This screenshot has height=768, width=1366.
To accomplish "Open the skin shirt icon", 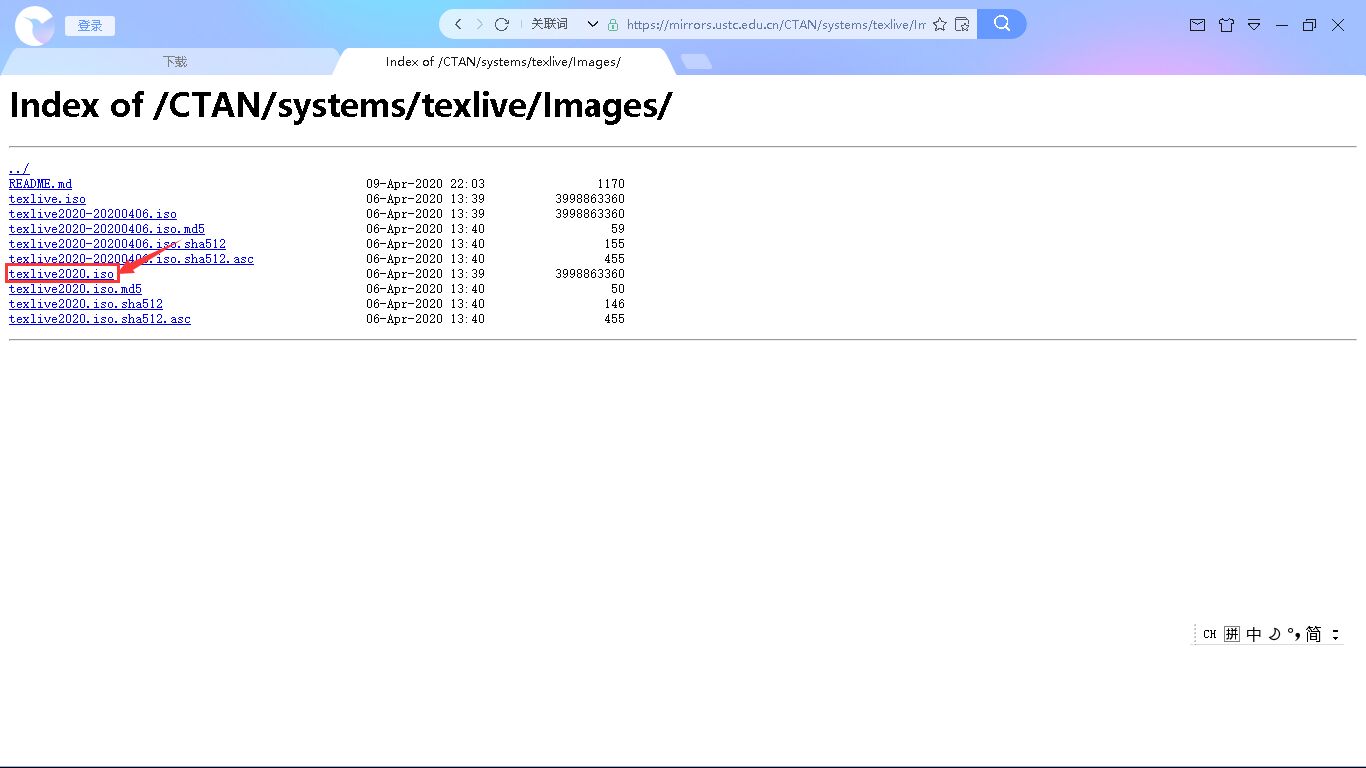I will coord(1226,25).
